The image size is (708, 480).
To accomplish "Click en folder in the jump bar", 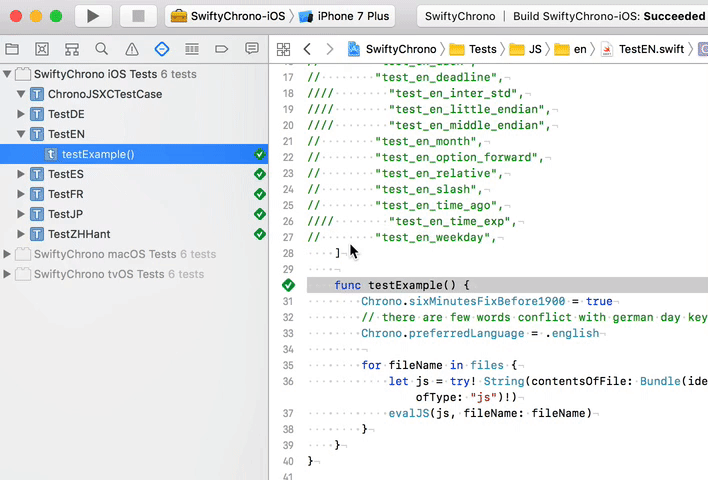I will [x=570, y=49].
